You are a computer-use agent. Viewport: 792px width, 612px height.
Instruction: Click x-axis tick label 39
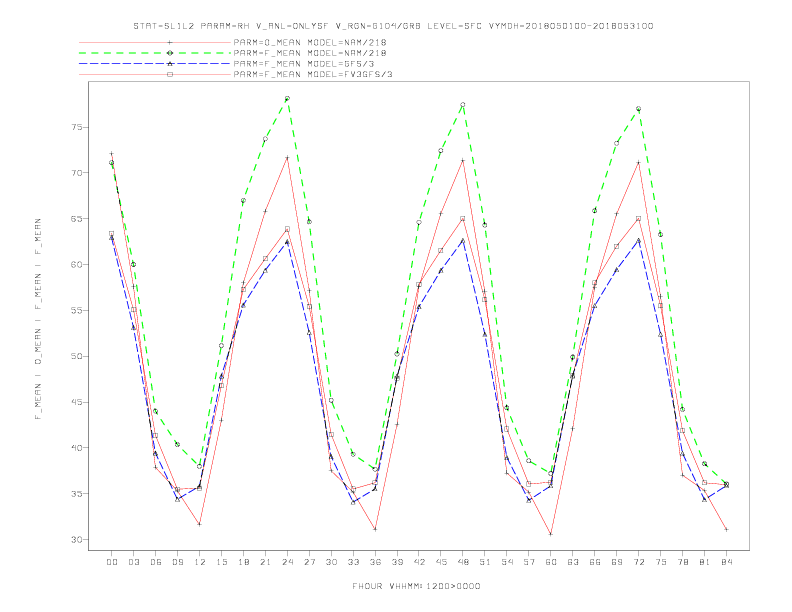tap(397, 562)
